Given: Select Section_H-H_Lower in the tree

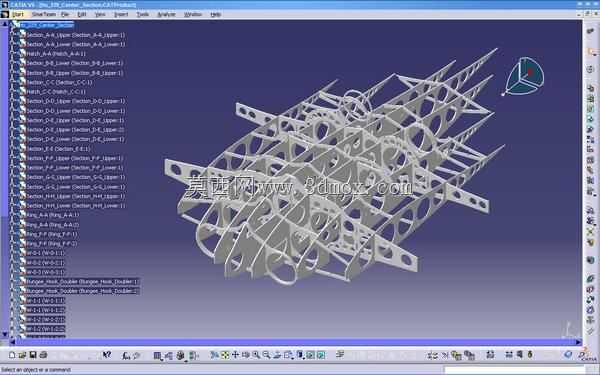Looking at the screenshot, I should 76,206.
